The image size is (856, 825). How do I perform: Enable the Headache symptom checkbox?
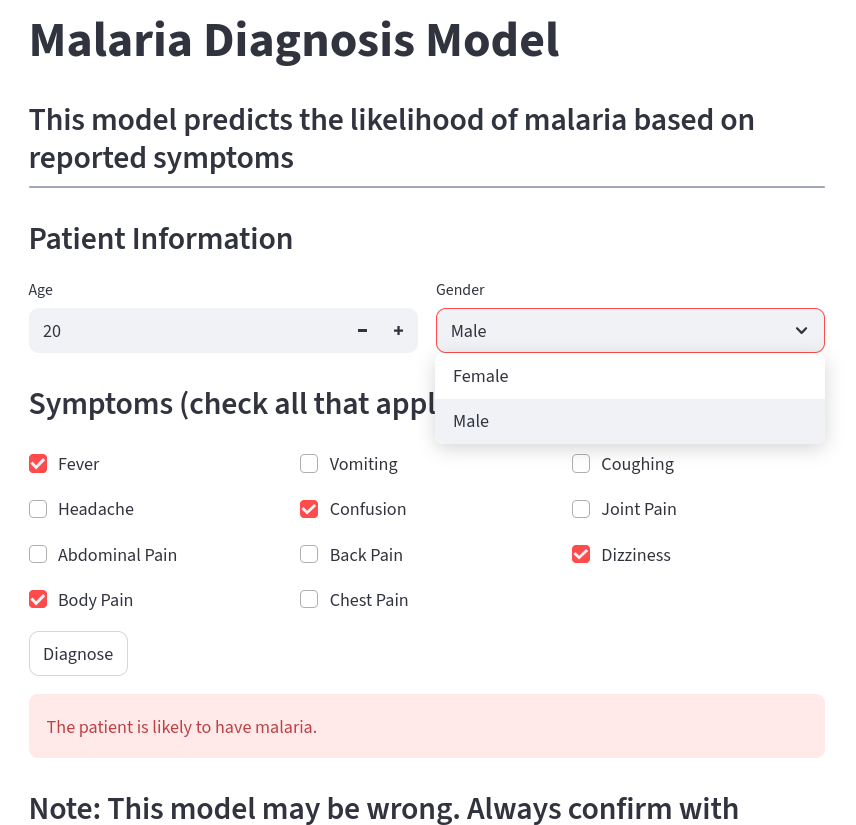click(39, 509)
